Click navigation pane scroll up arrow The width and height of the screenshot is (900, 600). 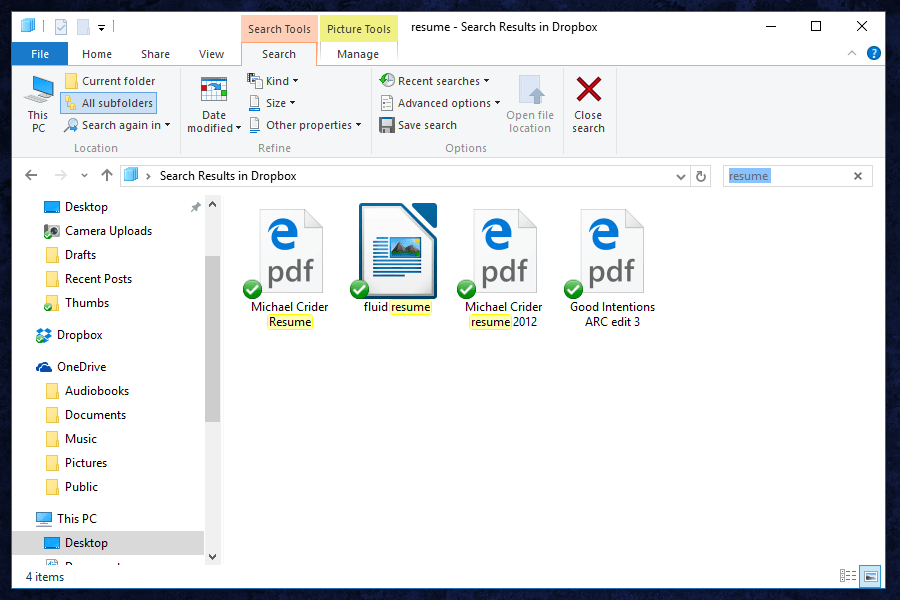212,204
